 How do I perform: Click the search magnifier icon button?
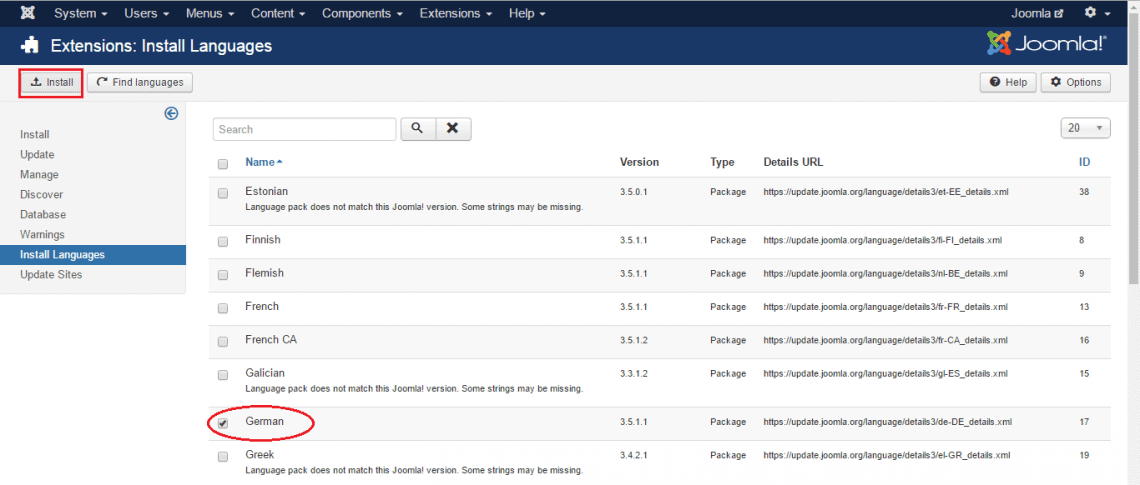pyautogui.click(x=418, y=129)
